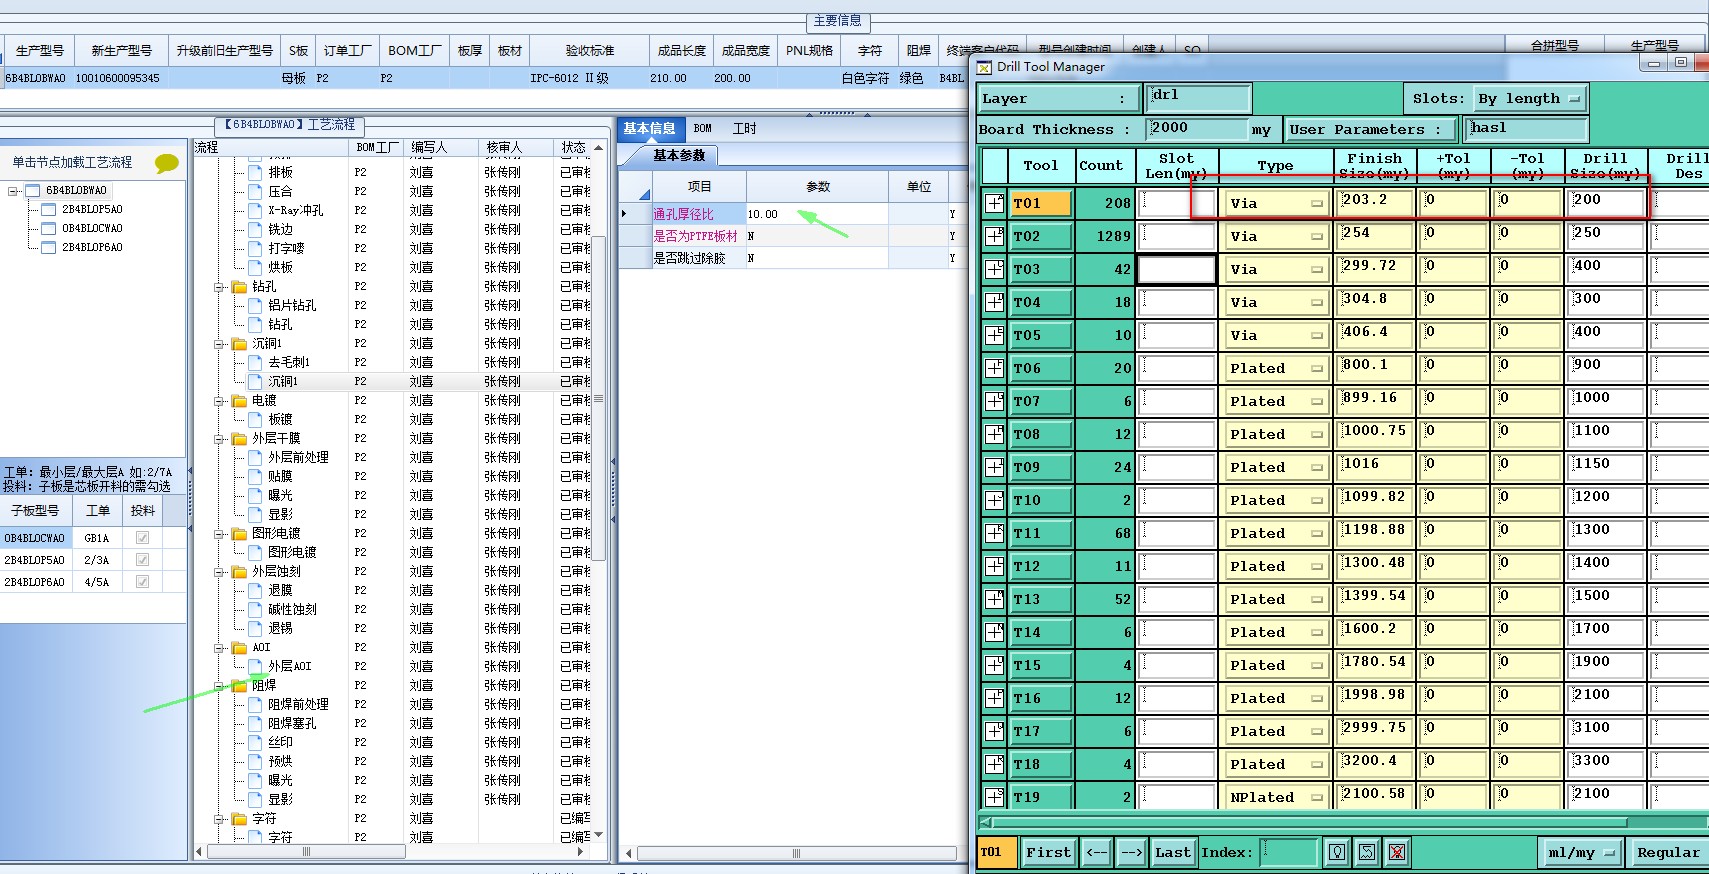Collapse the 外层干膜 folder node
The image size is (1709, 874).
219,439
